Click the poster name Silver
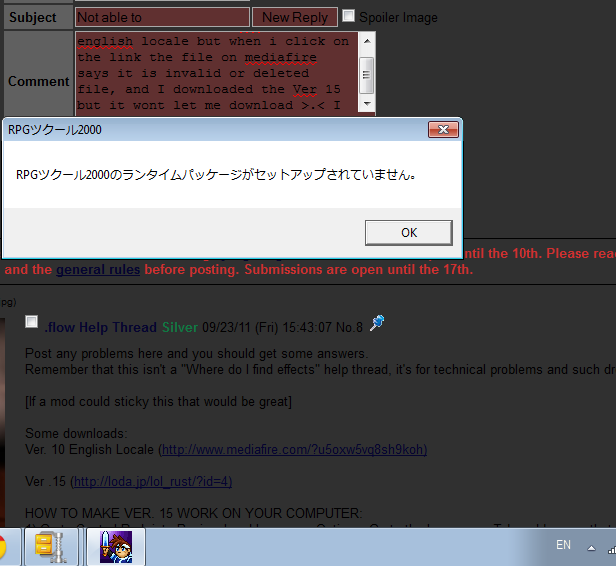The height and width of the screenshot is (566, 616). pyautogui.click(x=180, y=328)
